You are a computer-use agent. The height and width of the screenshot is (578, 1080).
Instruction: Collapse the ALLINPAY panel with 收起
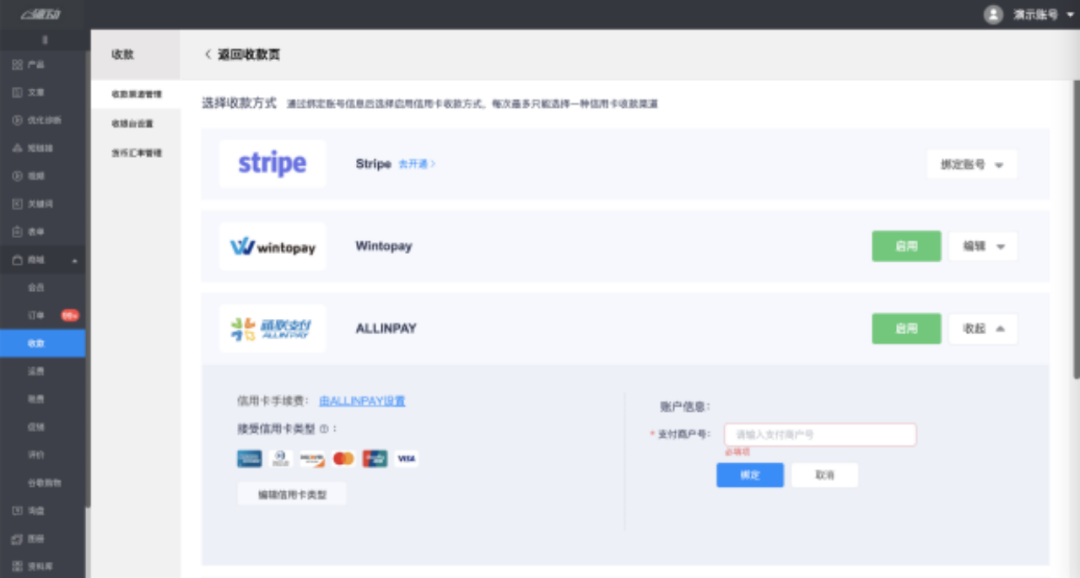pyautogui.click(x=982, y=329)
